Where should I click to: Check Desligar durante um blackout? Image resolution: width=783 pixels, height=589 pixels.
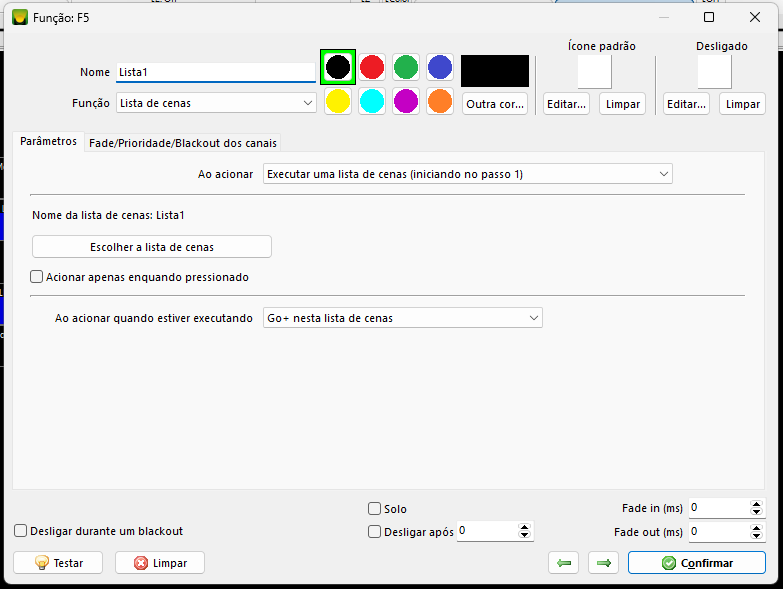click(x=21, y=531)
